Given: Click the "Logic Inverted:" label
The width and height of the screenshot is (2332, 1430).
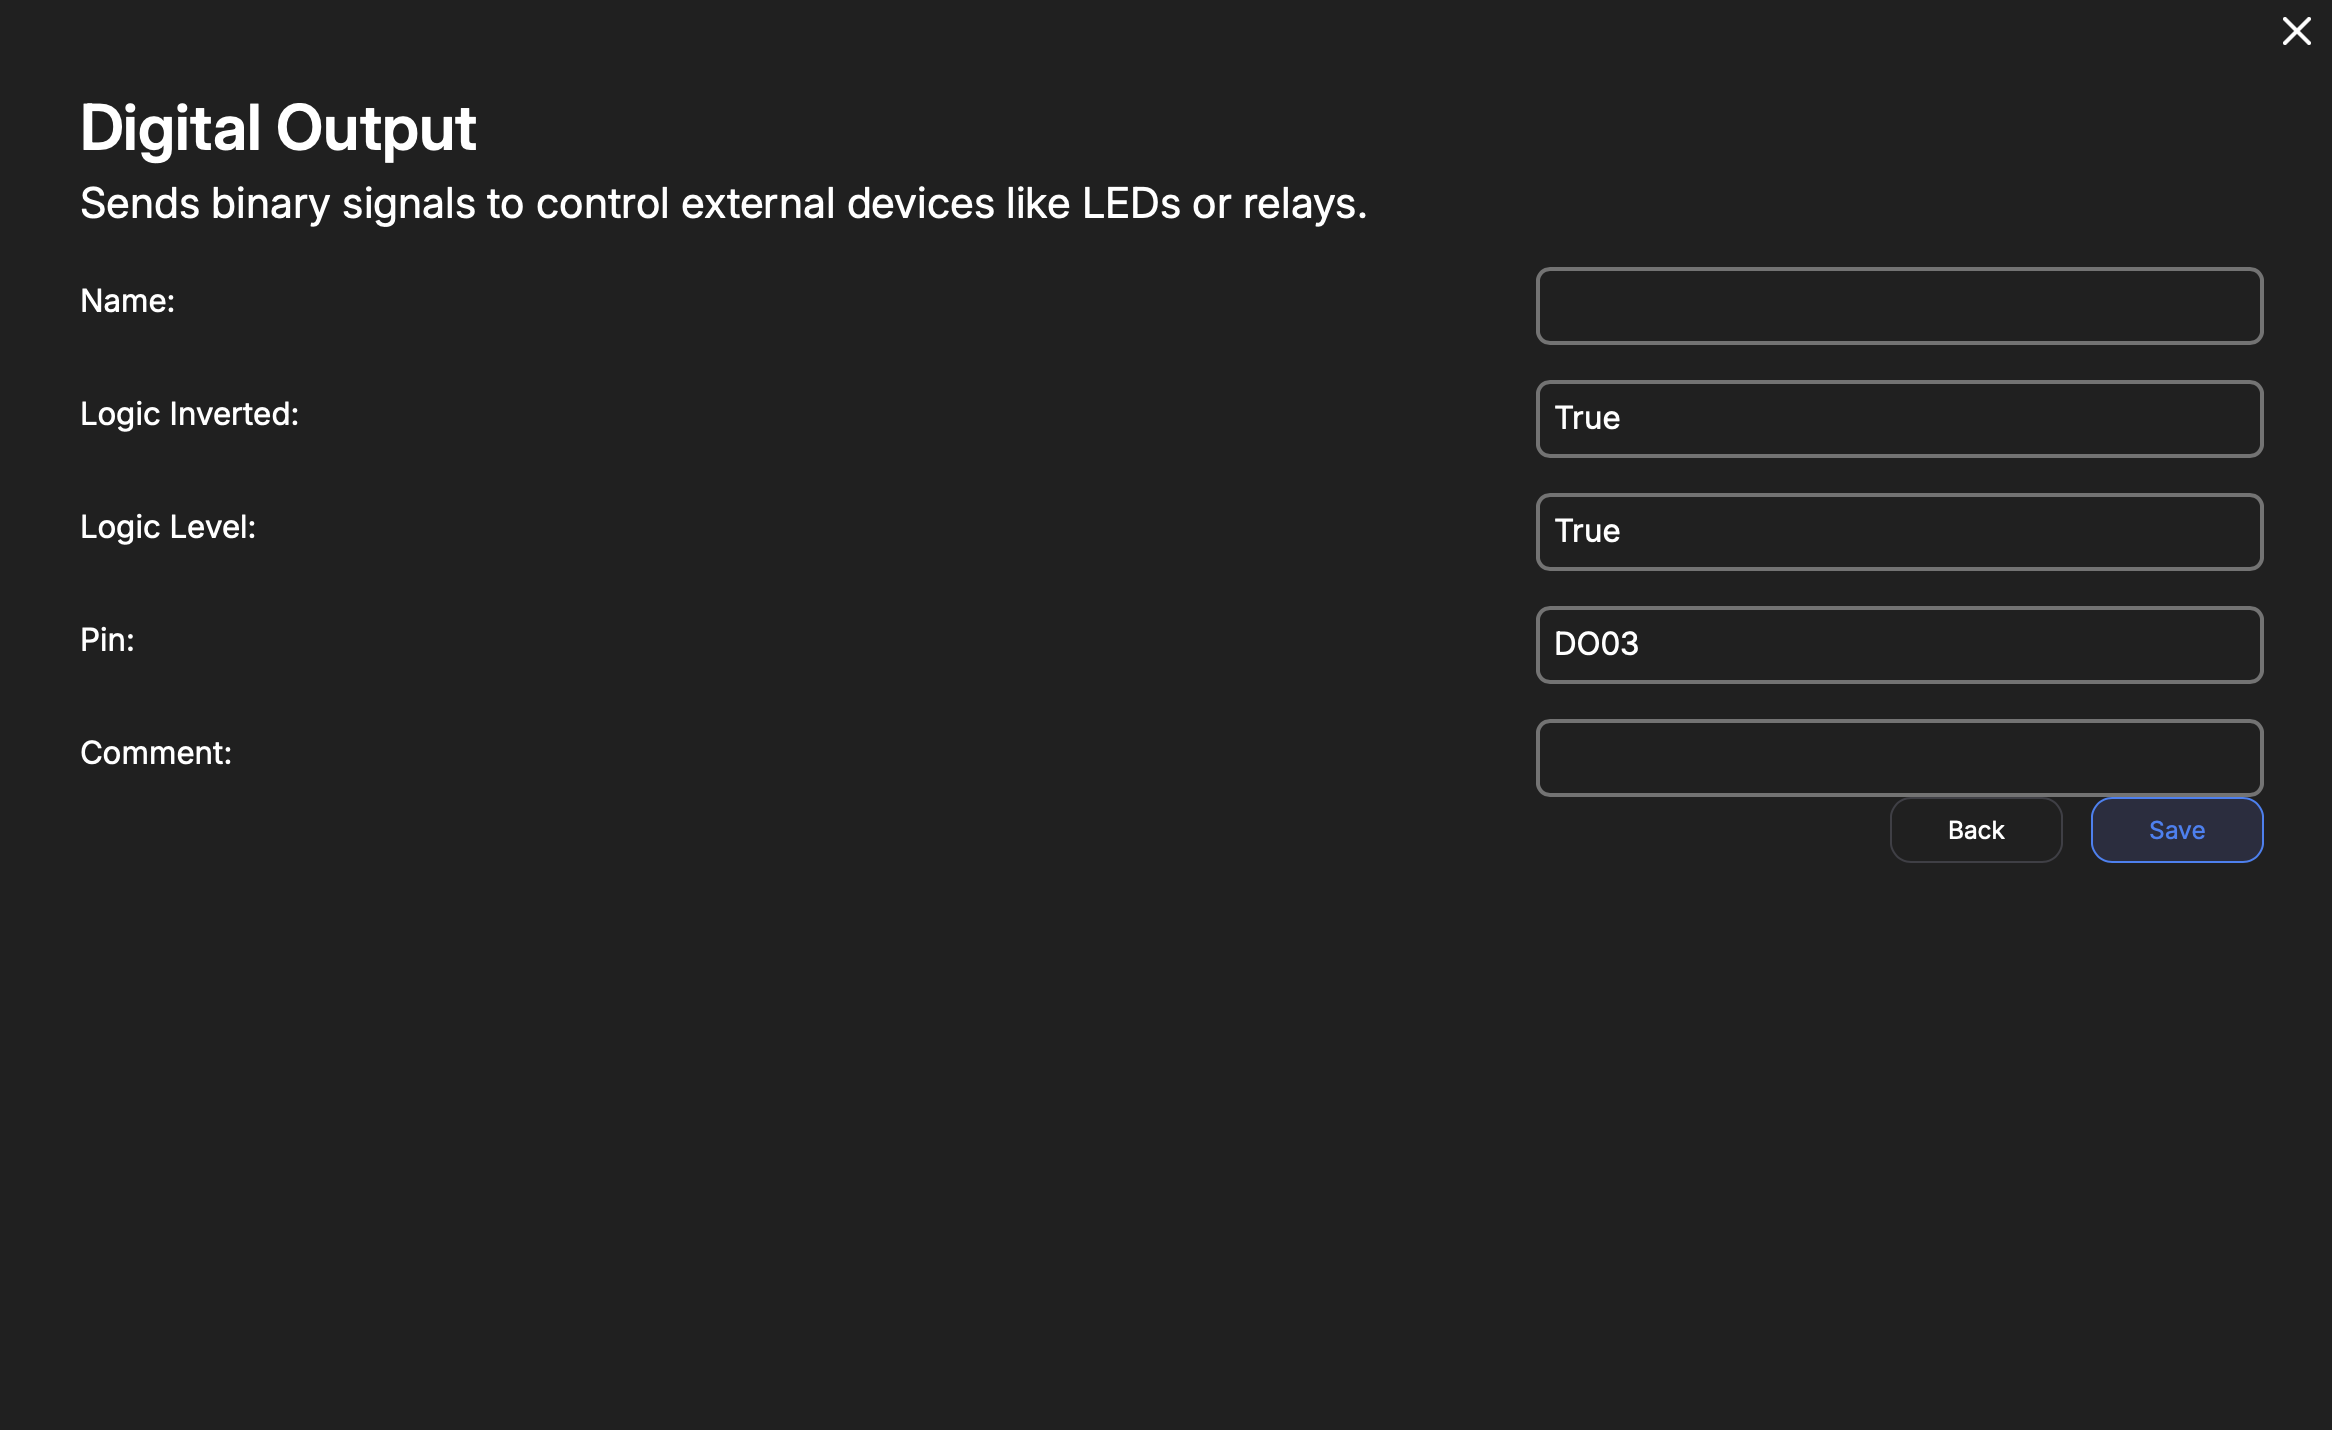Looking at the screenshot, I should 189,414.
